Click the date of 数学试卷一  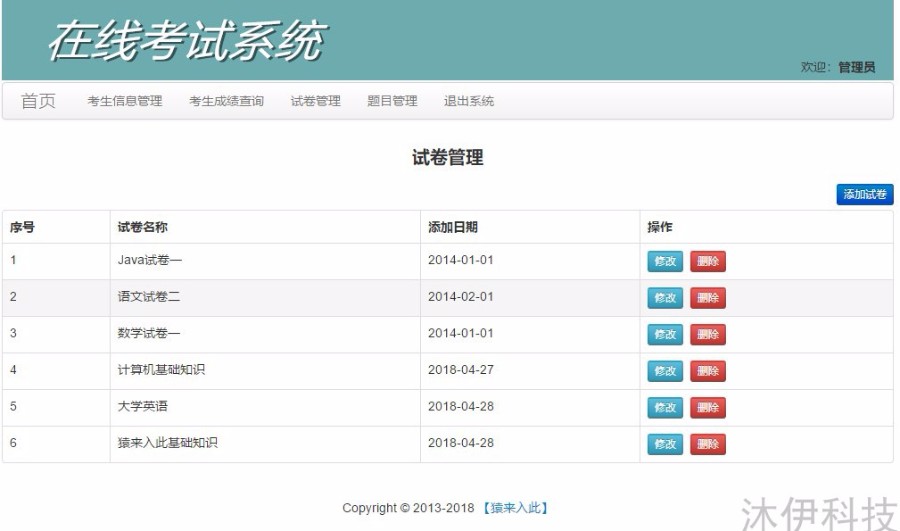[461, 334]
